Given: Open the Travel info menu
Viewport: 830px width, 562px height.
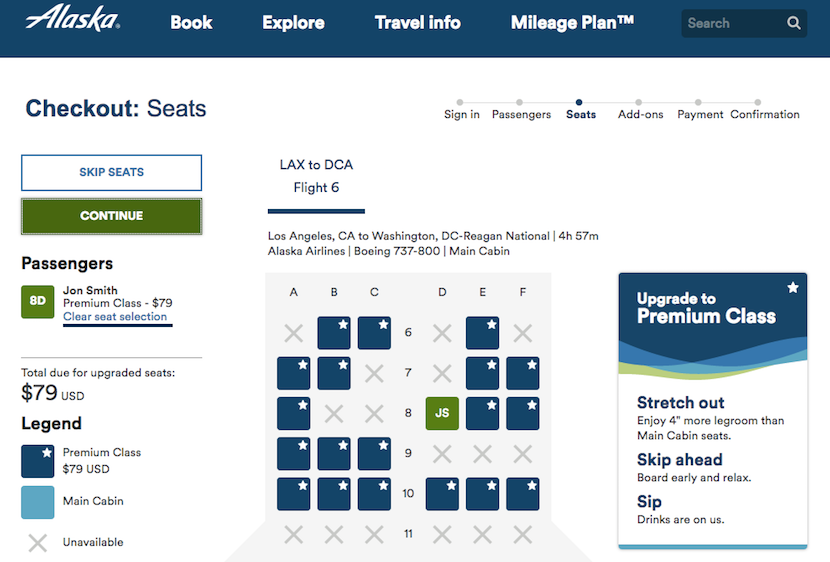Looking at the screenshot, I should tap(417, 22).
